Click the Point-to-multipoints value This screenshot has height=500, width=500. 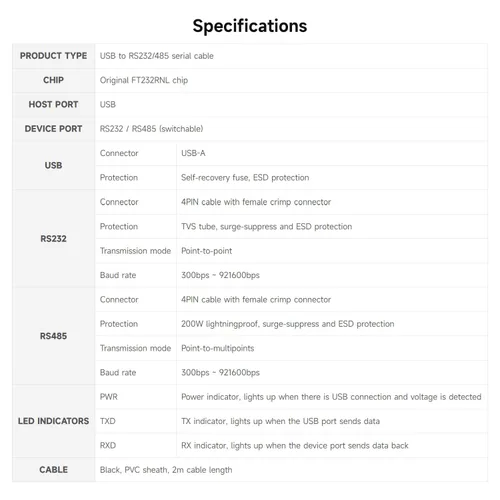tap(218, 348)
